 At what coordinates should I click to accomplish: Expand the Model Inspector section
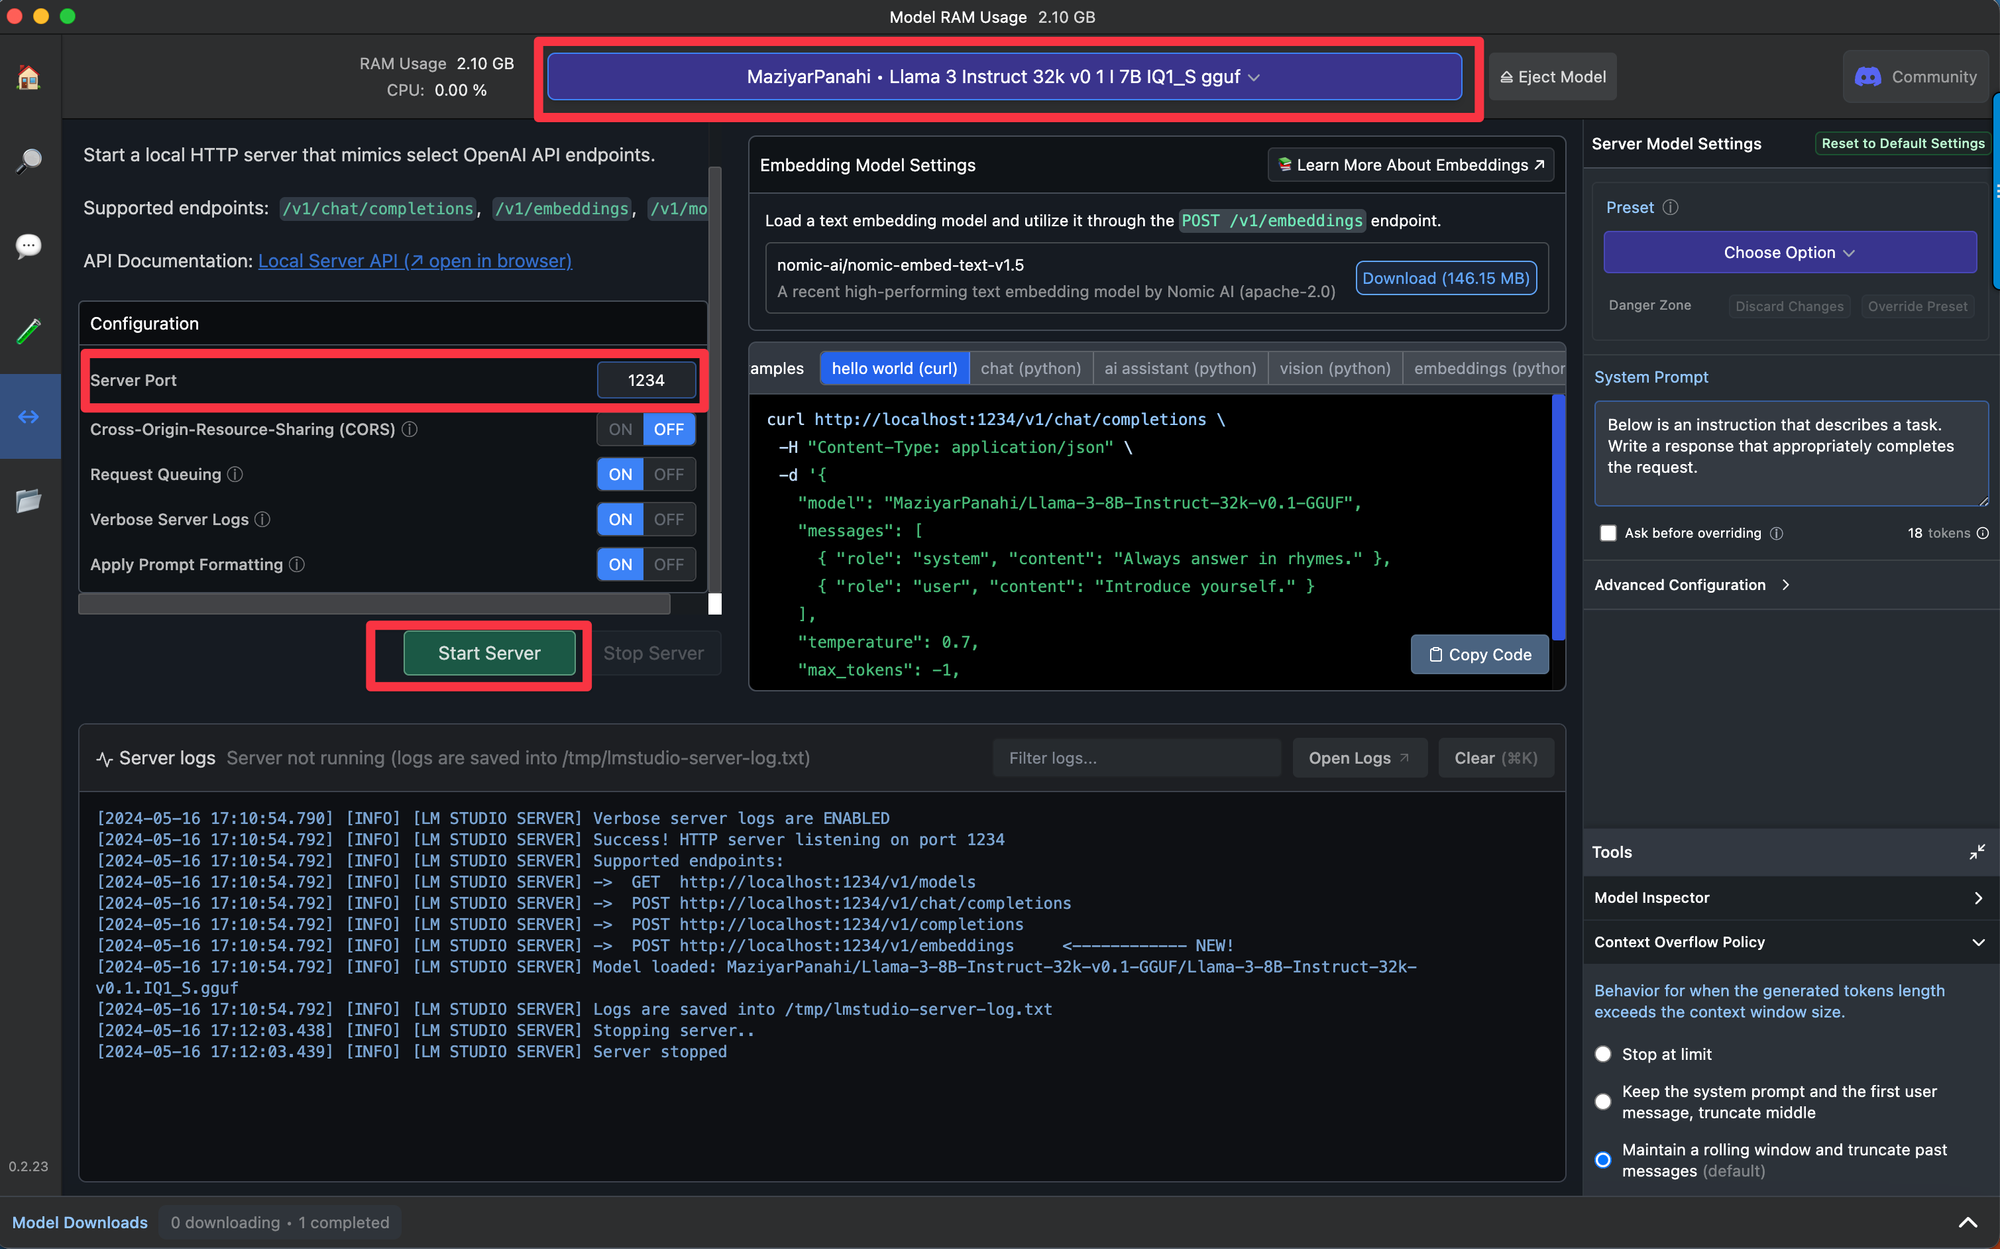click(1790, 898)
